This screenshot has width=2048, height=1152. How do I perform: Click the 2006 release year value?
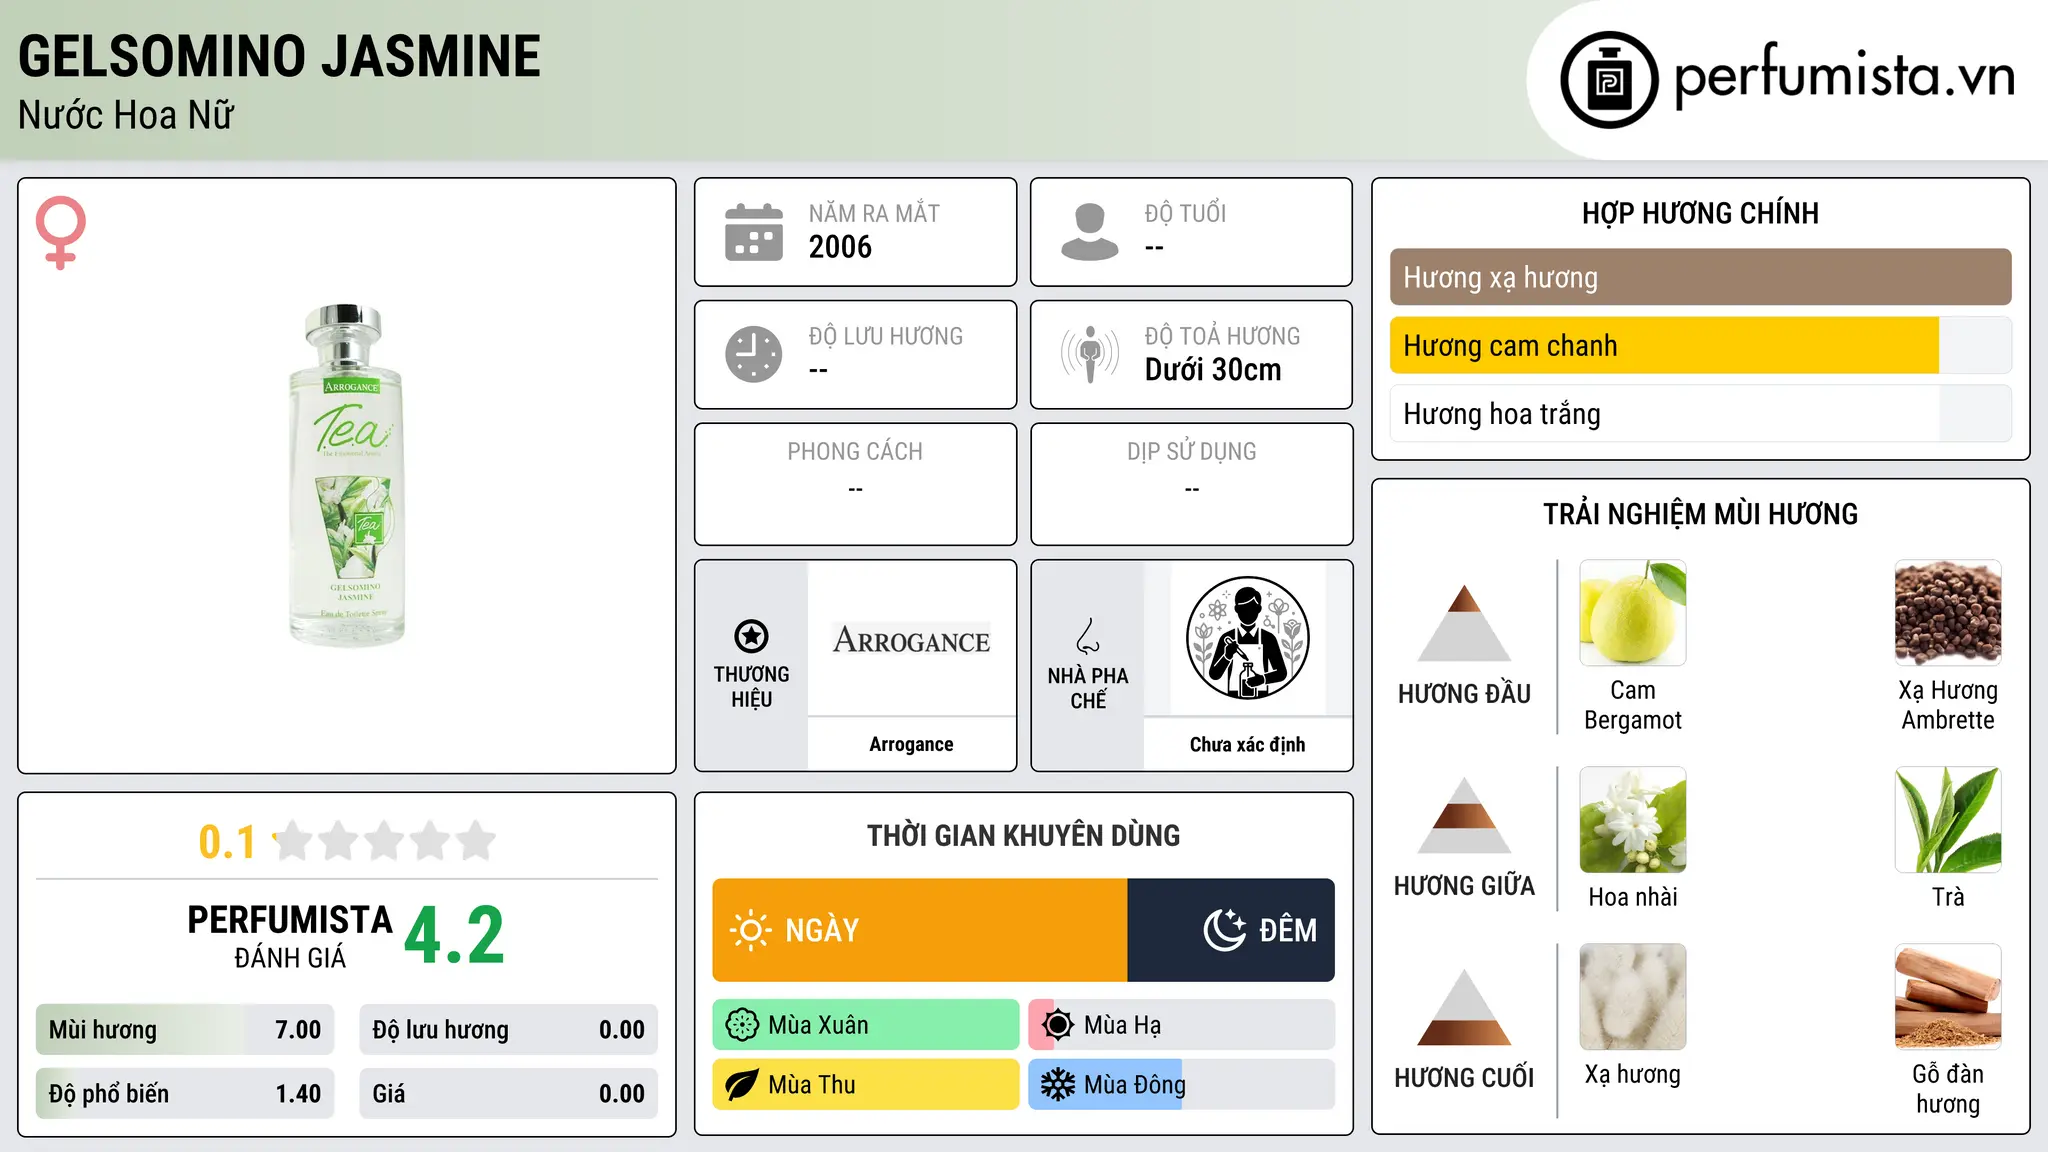tap(840, 247)
